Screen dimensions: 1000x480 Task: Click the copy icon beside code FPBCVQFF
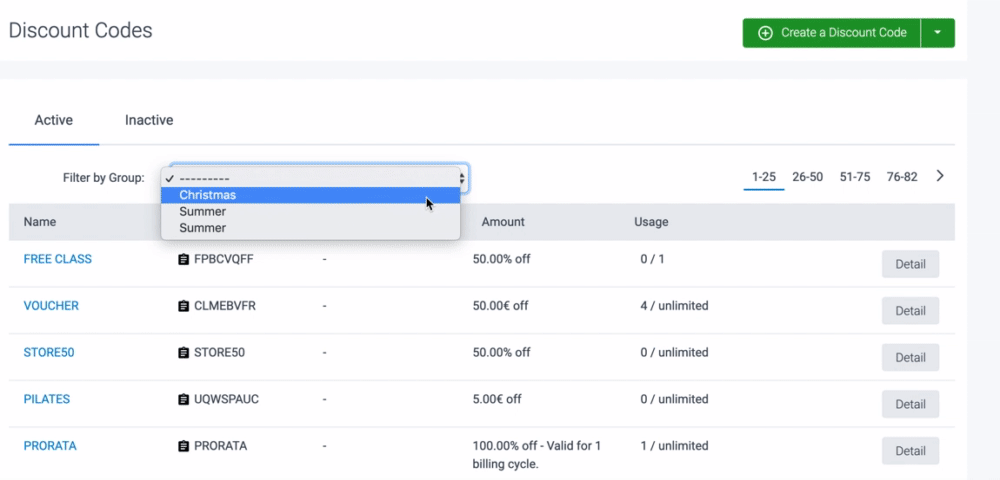point(183,259)
